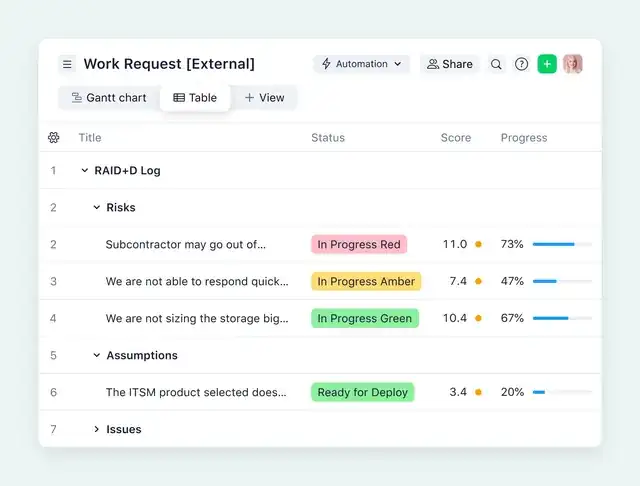Open the Automation dropdown
640x486 pixels.
point(361,64)
